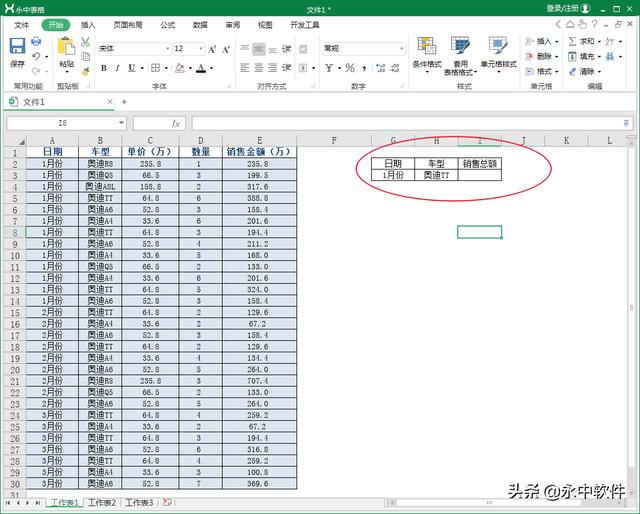Switch to the 插入 ribbon tab
The width and height of the screenshot is (640, 514).
pyautogui.click(x=88, y=25)
